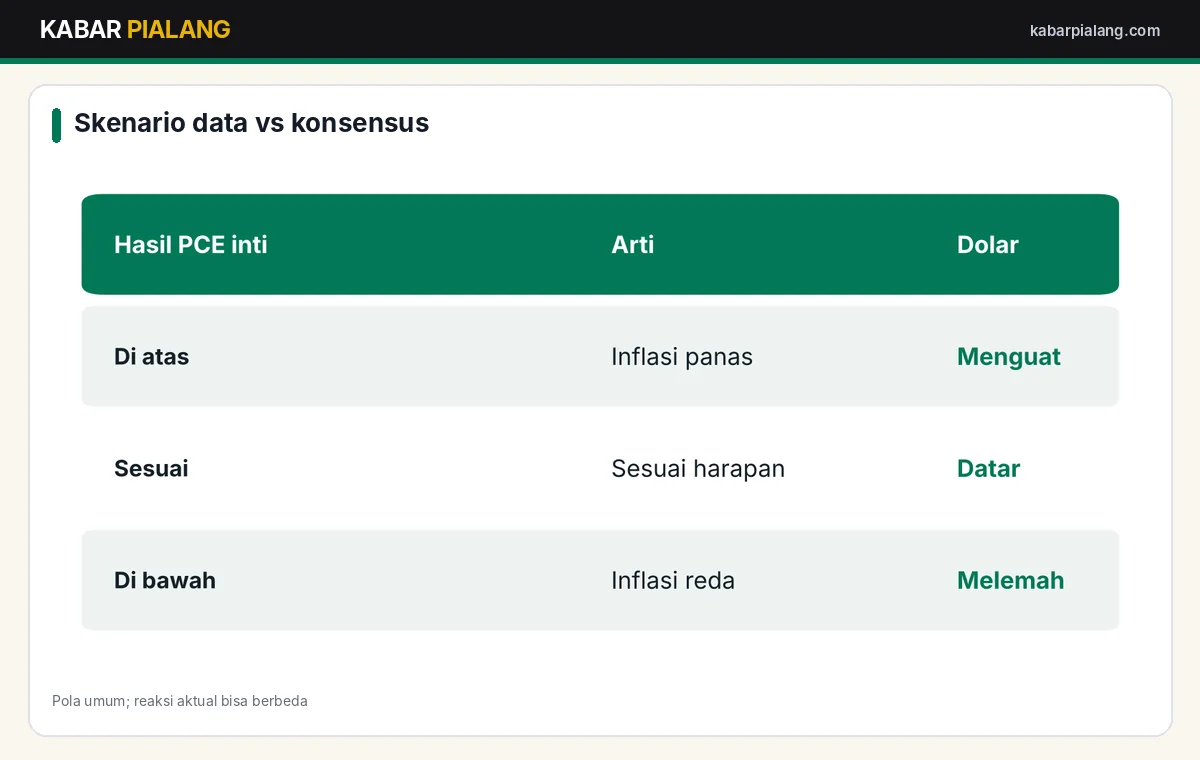Viewport: 1200px width, 760px height.
Task: Click the 'Di bawah' row label
Action: [x=165, y=581]
